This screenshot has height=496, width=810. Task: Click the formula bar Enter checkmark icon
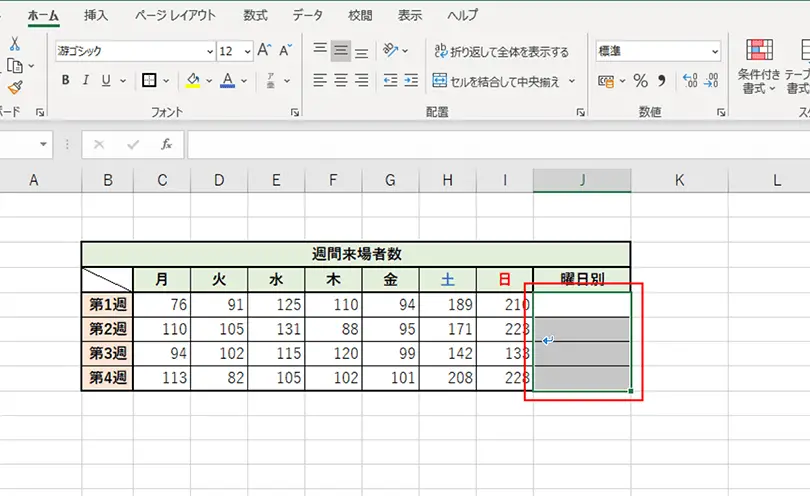click(x=133, y=144)
